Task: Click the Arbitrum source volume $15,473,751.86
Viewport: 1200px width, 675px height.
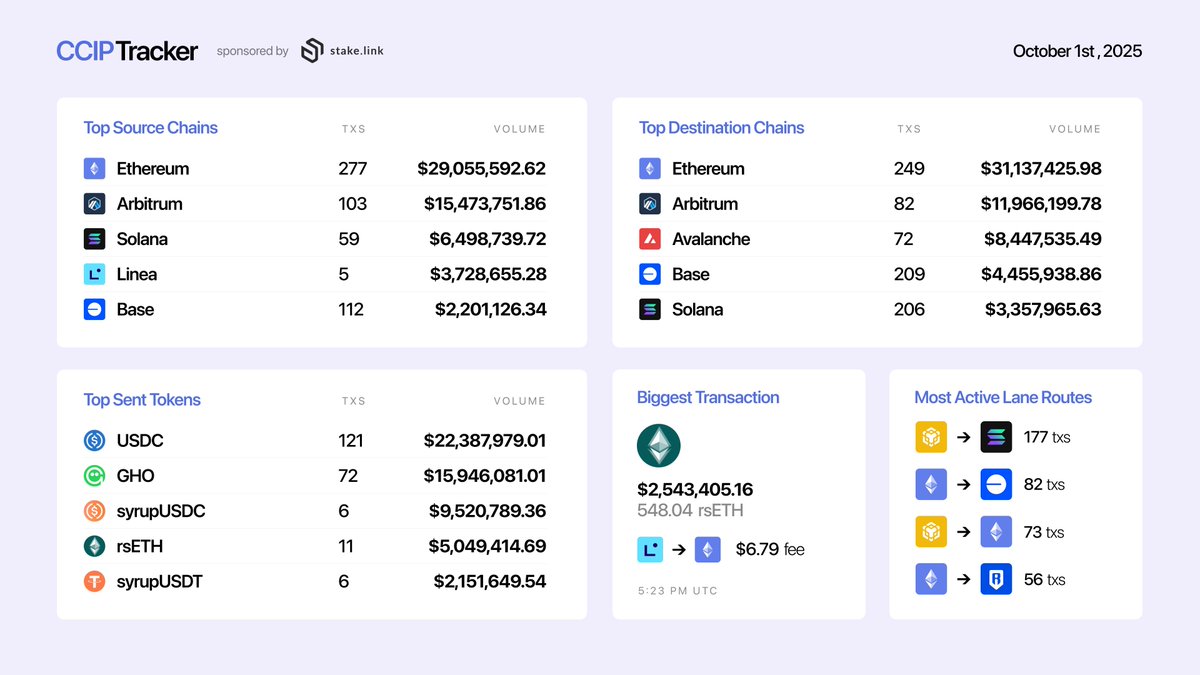Action: pos(485,204)
